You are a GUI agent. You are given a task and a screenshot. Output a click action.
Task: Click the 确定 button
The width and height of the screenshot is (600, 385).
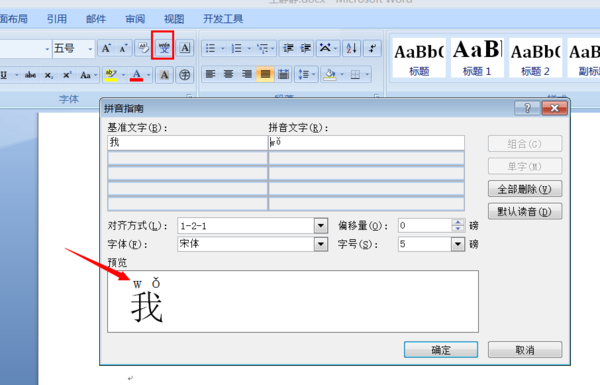(441, 350)
